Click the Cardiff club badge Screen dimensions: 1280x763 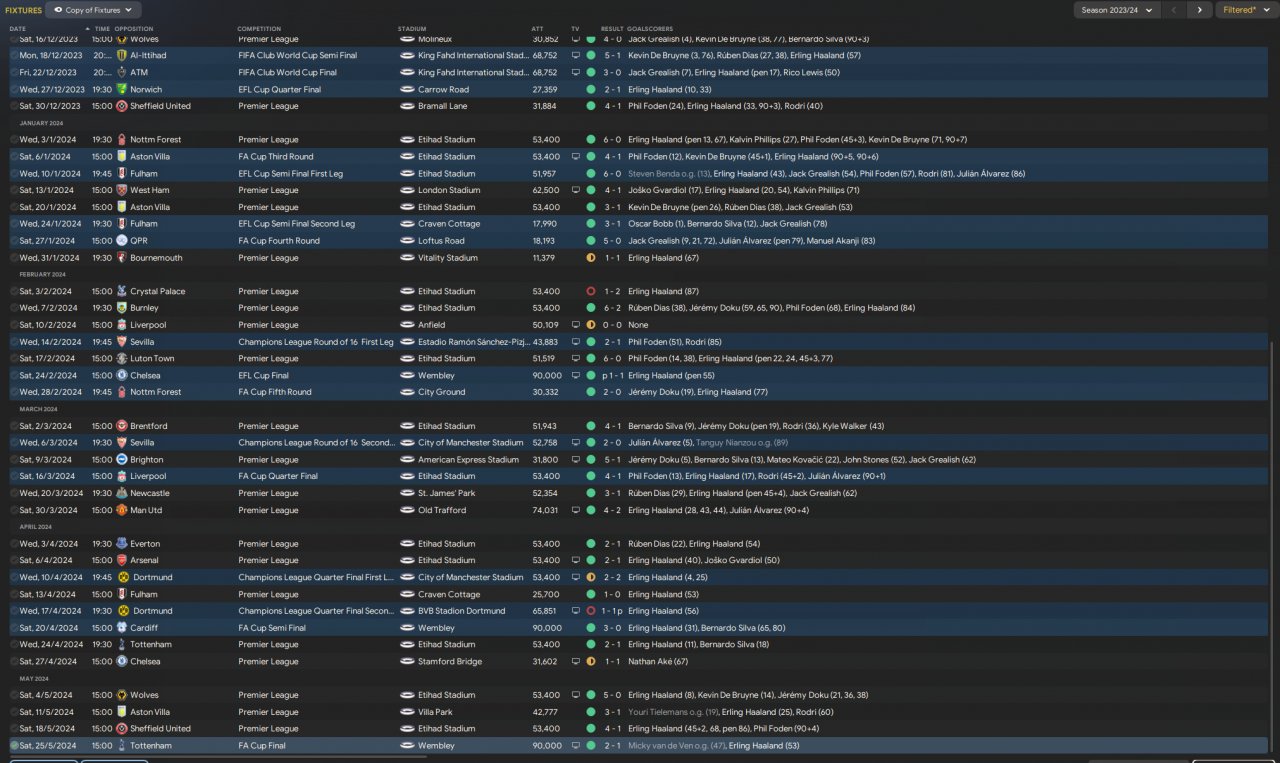click(121, 627)
